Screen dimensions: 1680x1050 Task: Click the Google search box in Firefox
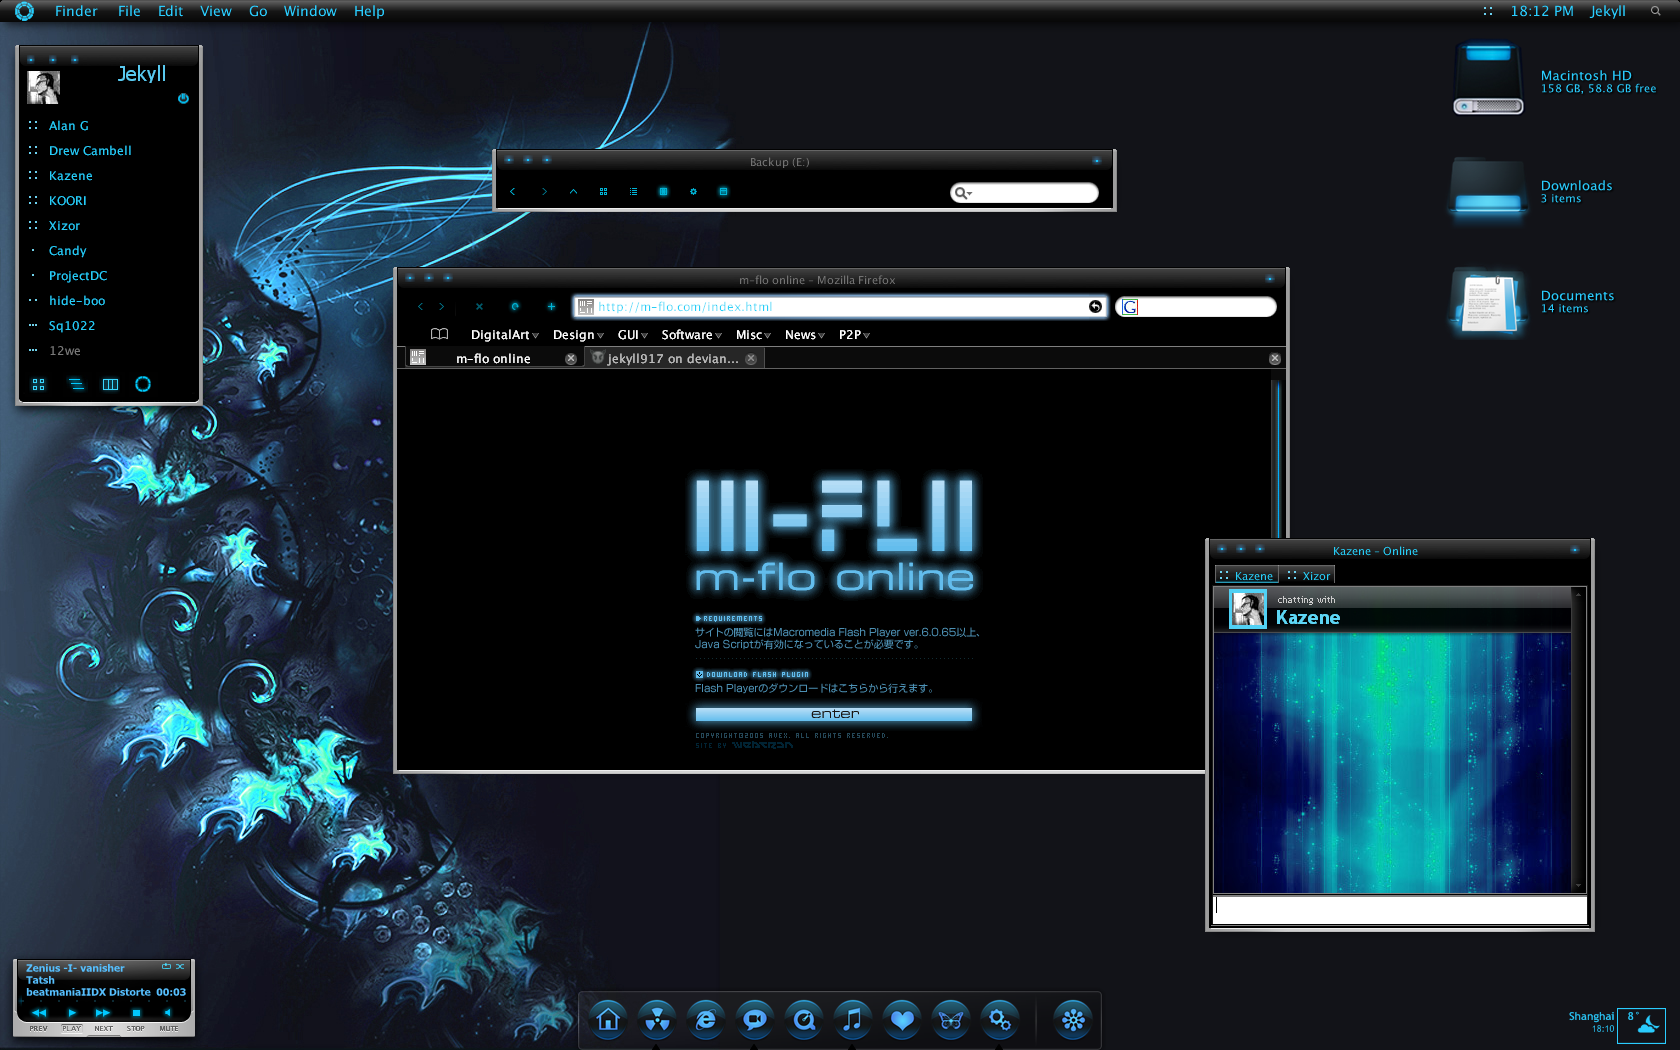[1196, 307]
